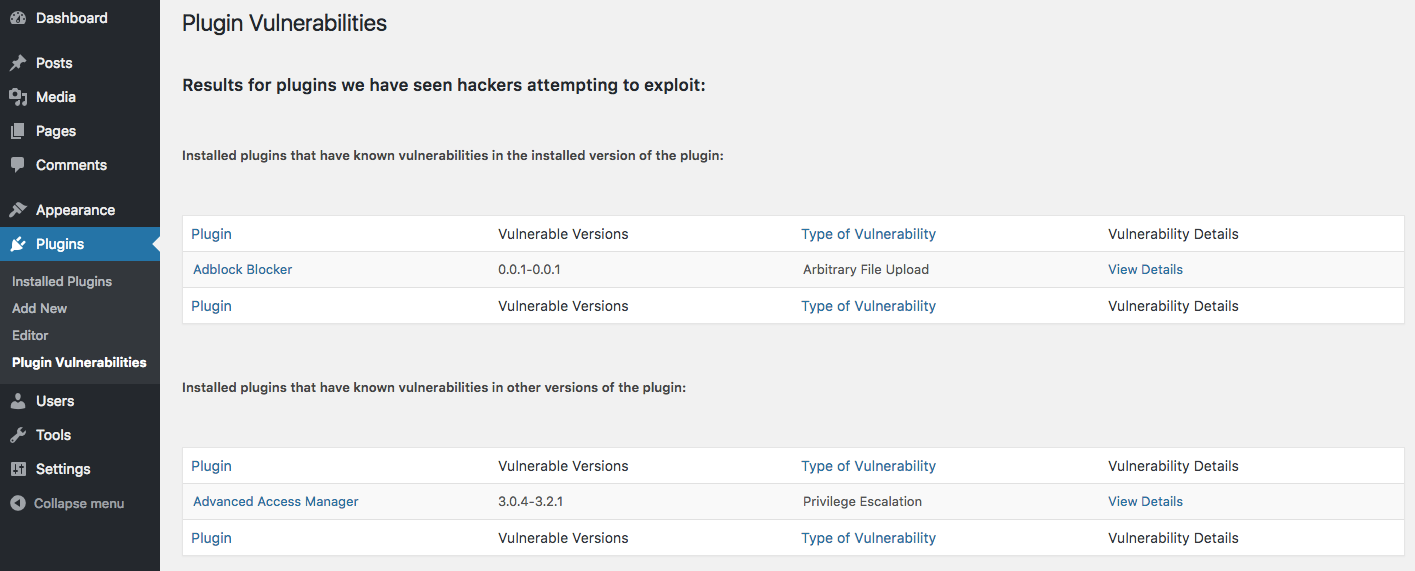Click the Pages icon in sidebar

click(x=18, y=131)
